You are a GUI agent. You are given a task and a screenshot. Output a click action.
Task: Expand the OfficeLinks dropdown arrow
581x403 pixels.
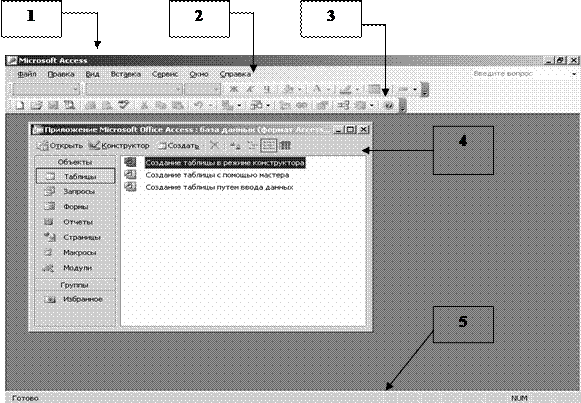(x=239, y=106)
